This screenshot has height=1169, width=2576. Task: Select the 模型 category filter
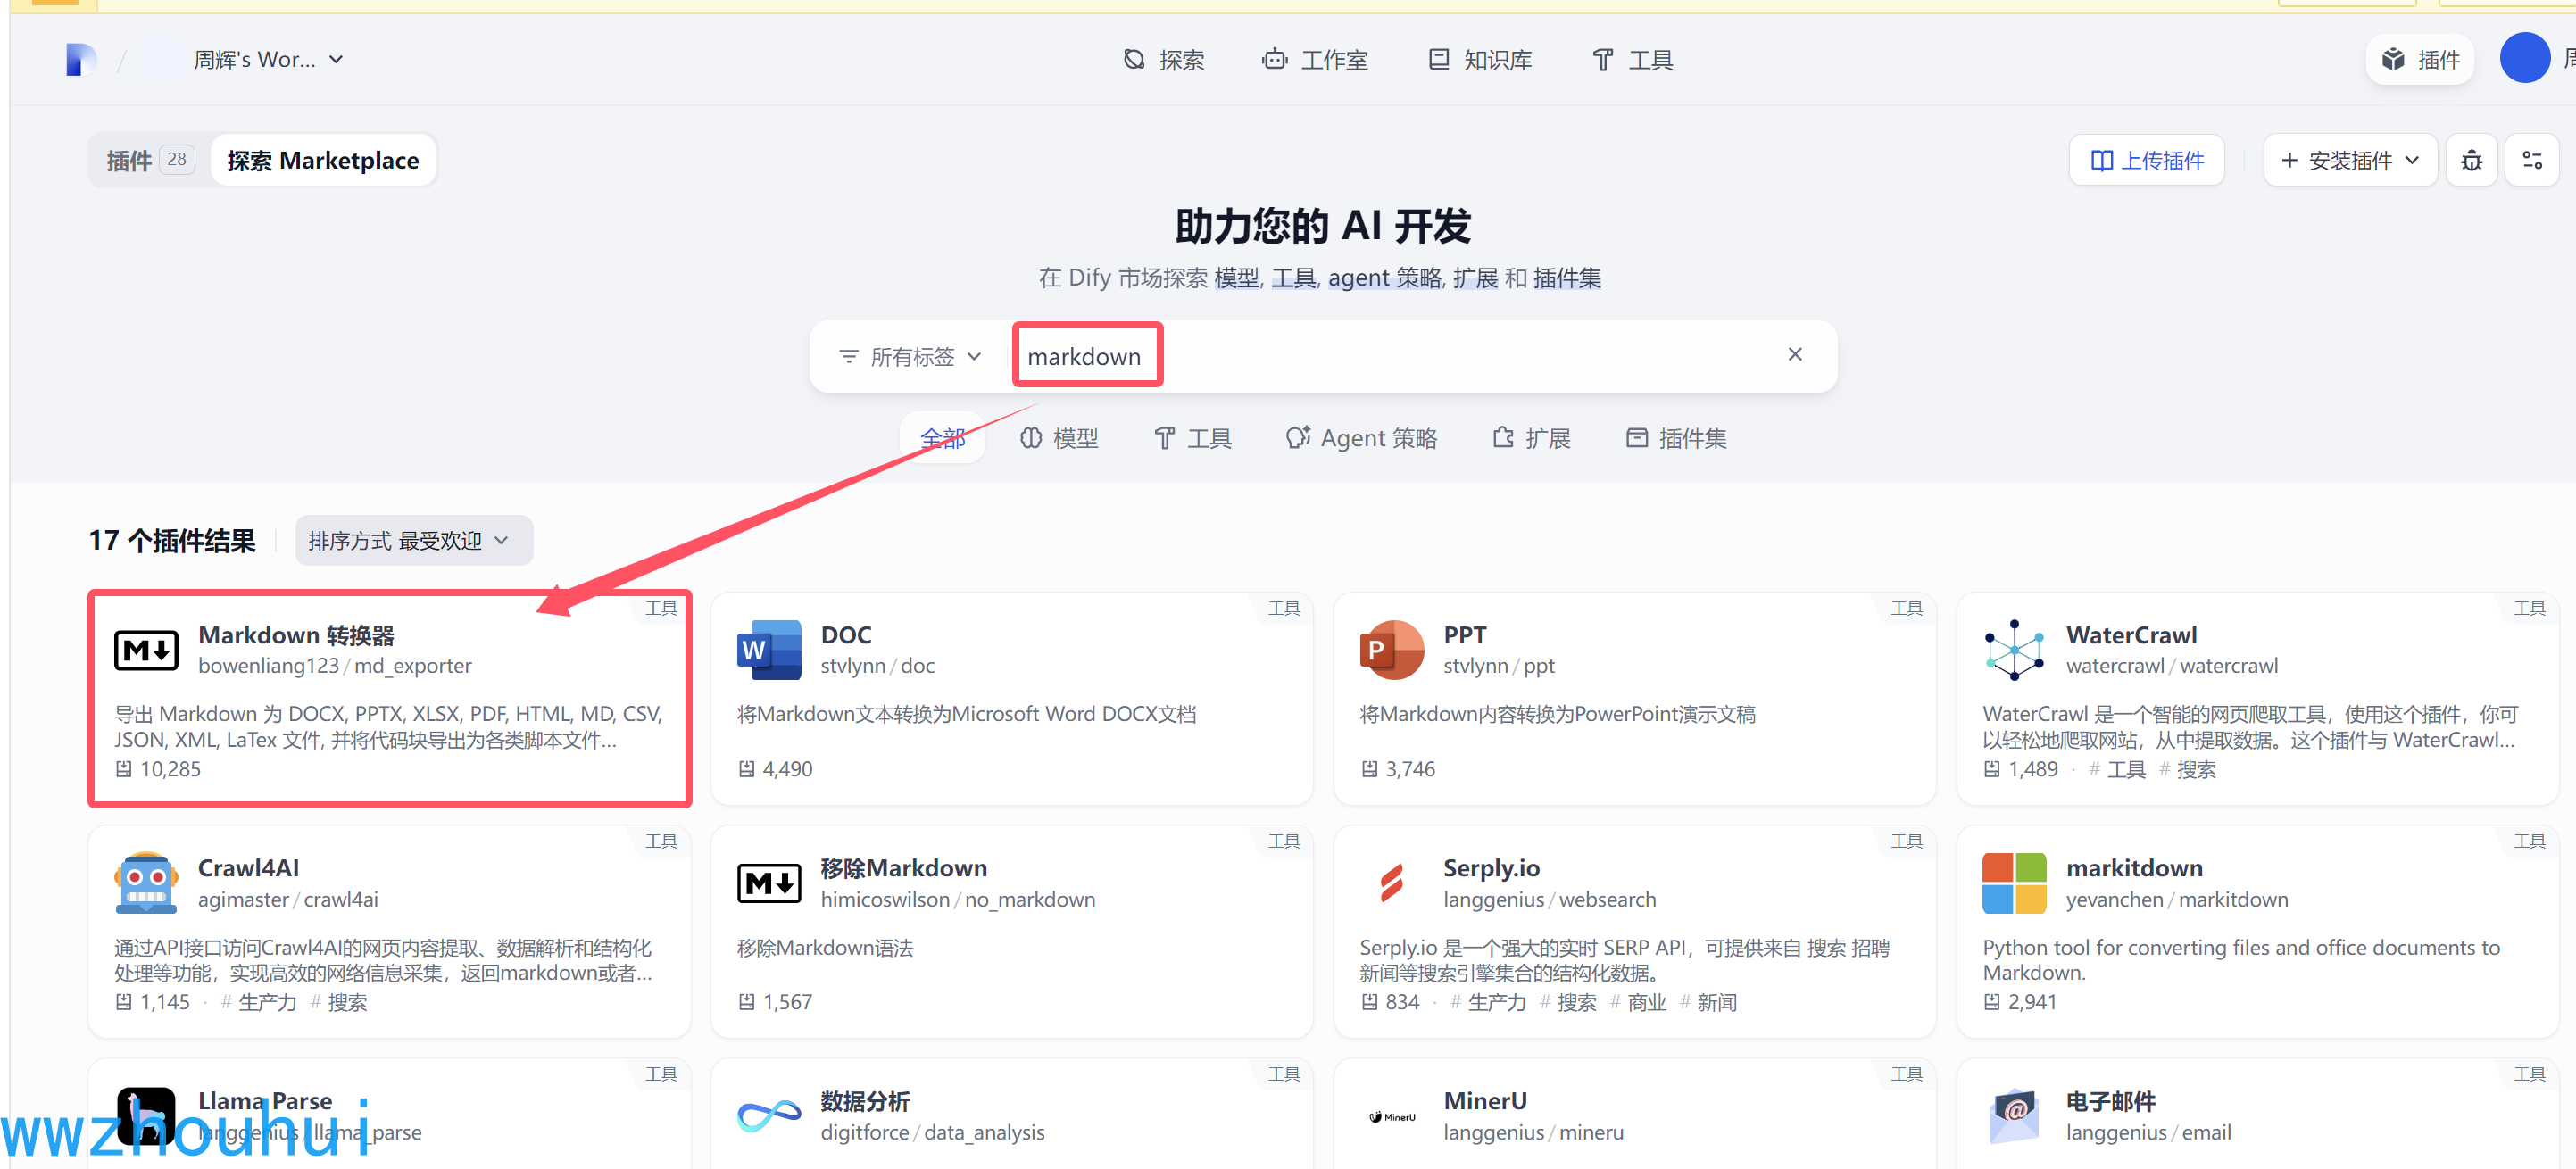1059,438
